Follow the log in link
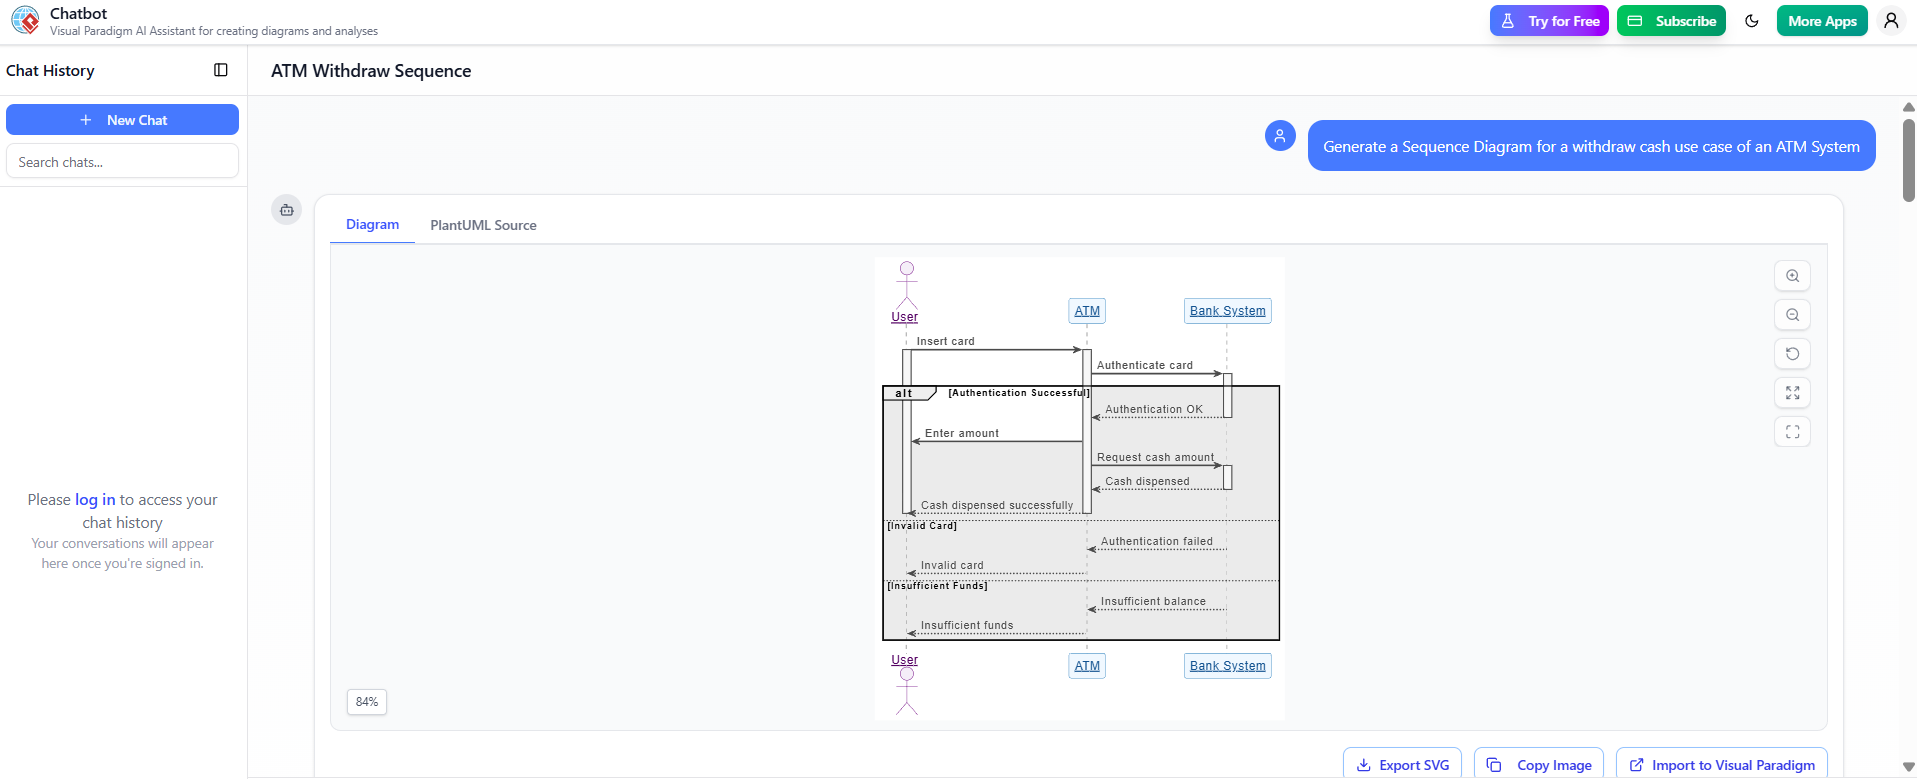Image resolution: width=1917 pixels, height=779 pixels. (95, 500)
